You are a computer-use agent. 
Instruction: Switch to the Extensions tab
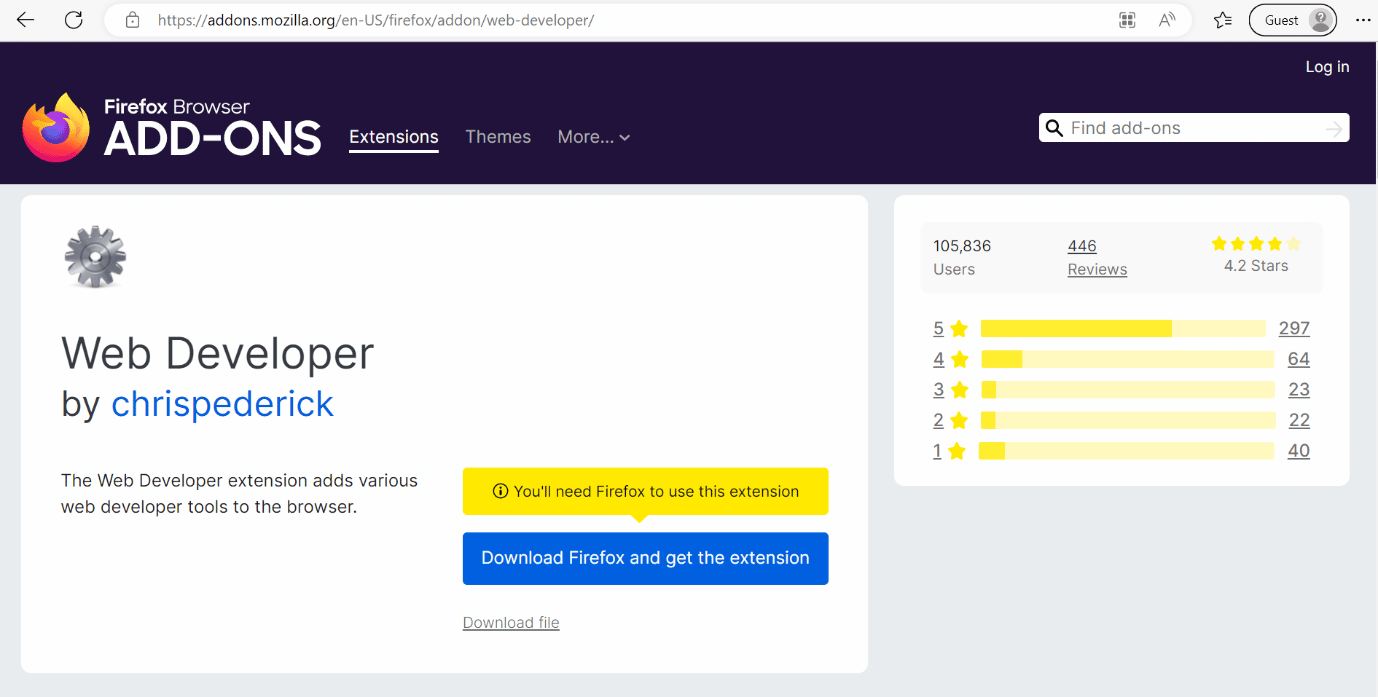click(394, 137)
